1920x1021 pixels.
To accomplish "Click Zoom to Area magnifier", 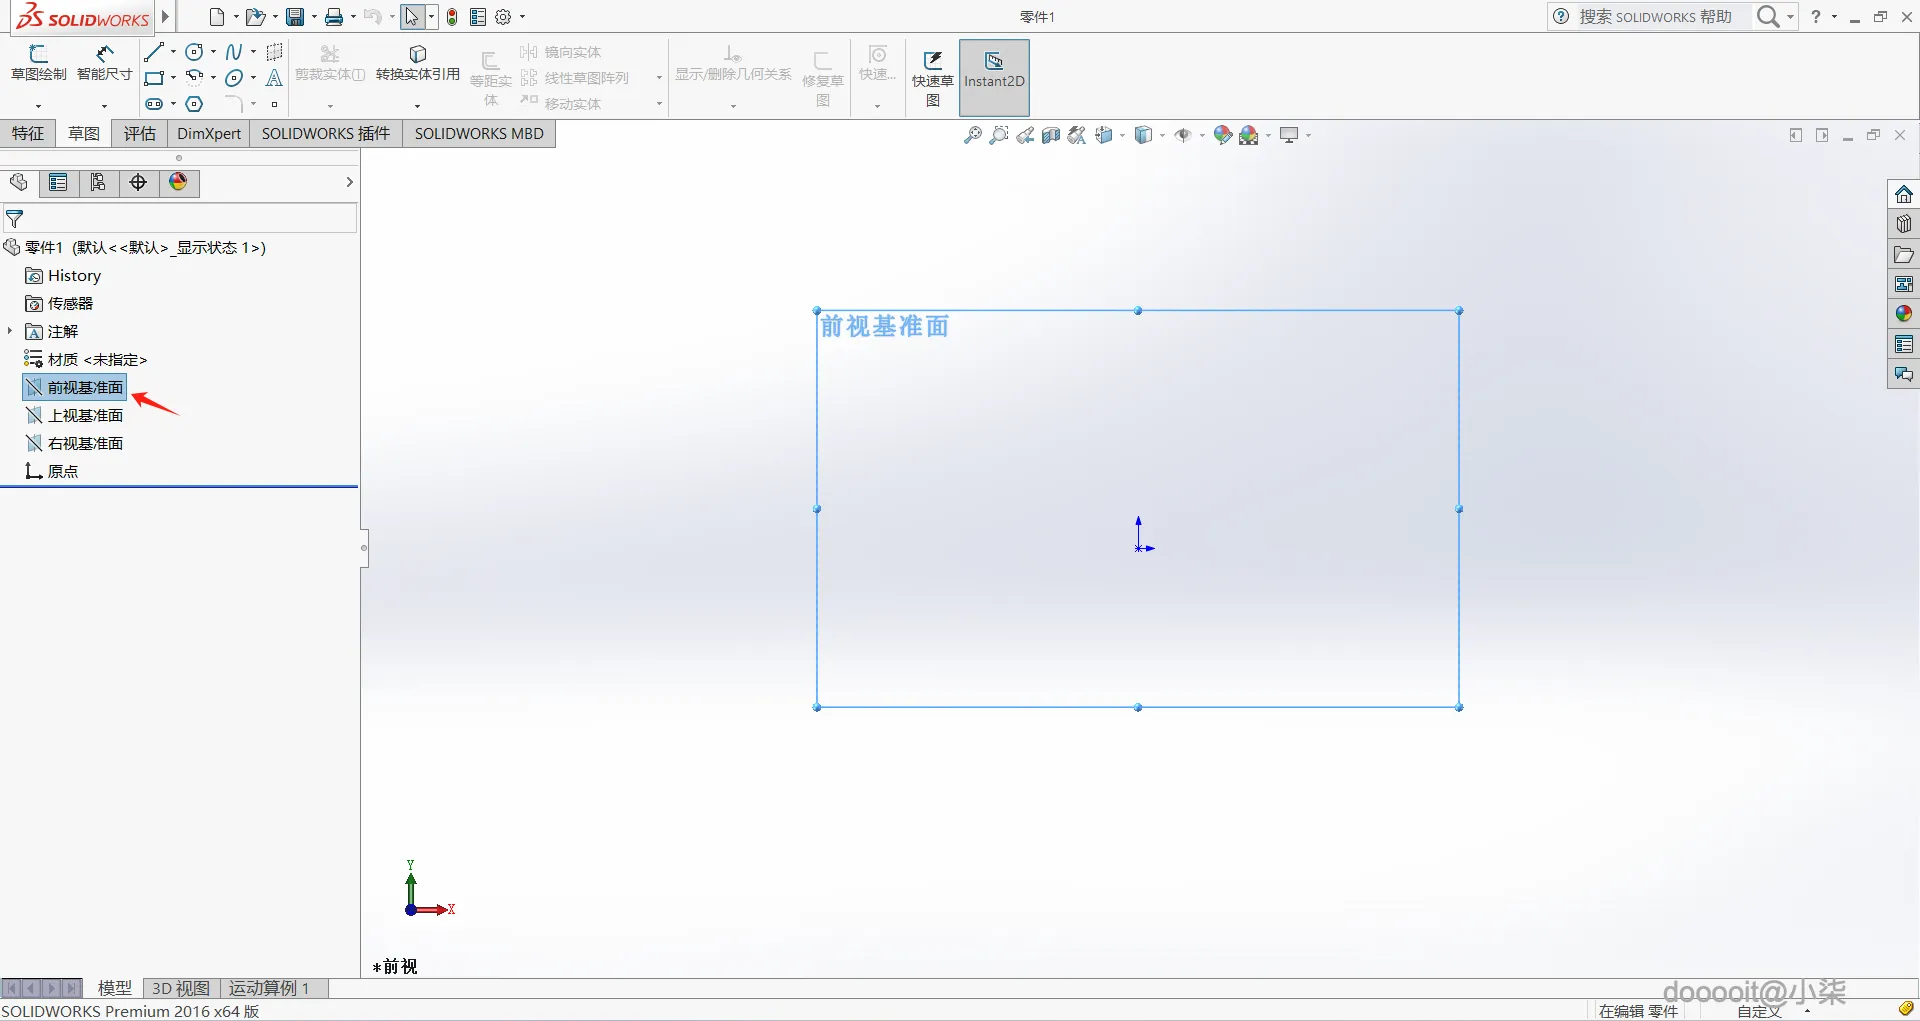I will (998, 135).
